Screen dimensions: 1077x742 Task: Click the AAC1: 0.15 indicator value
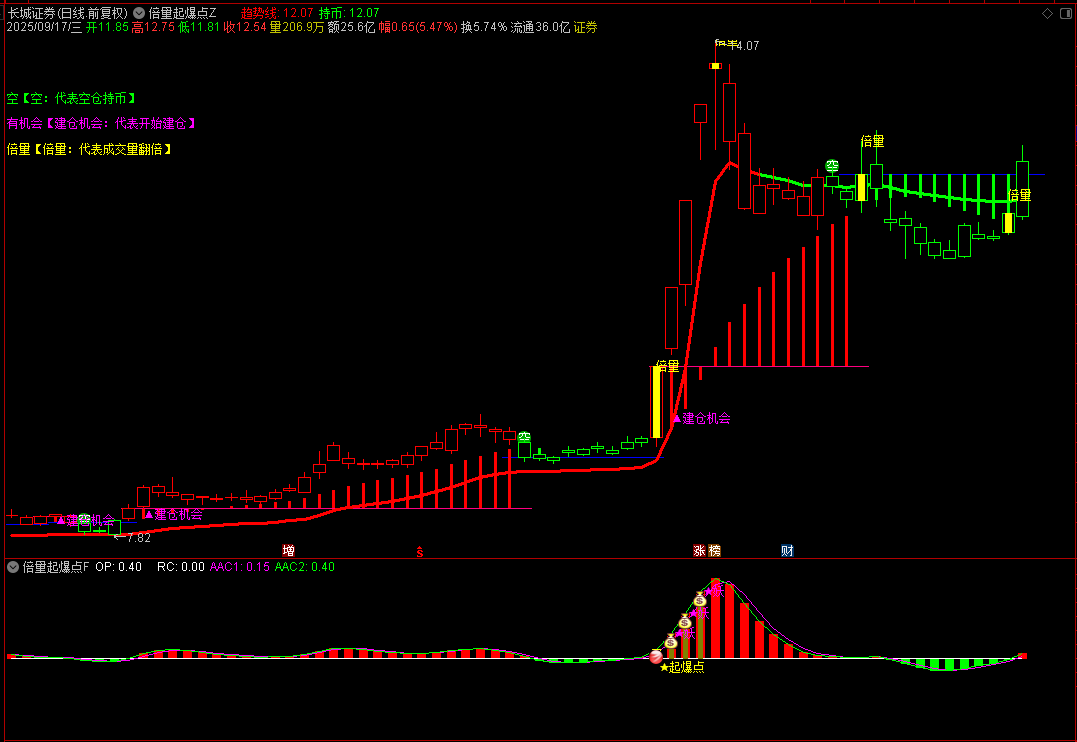(x=240, y=567)
